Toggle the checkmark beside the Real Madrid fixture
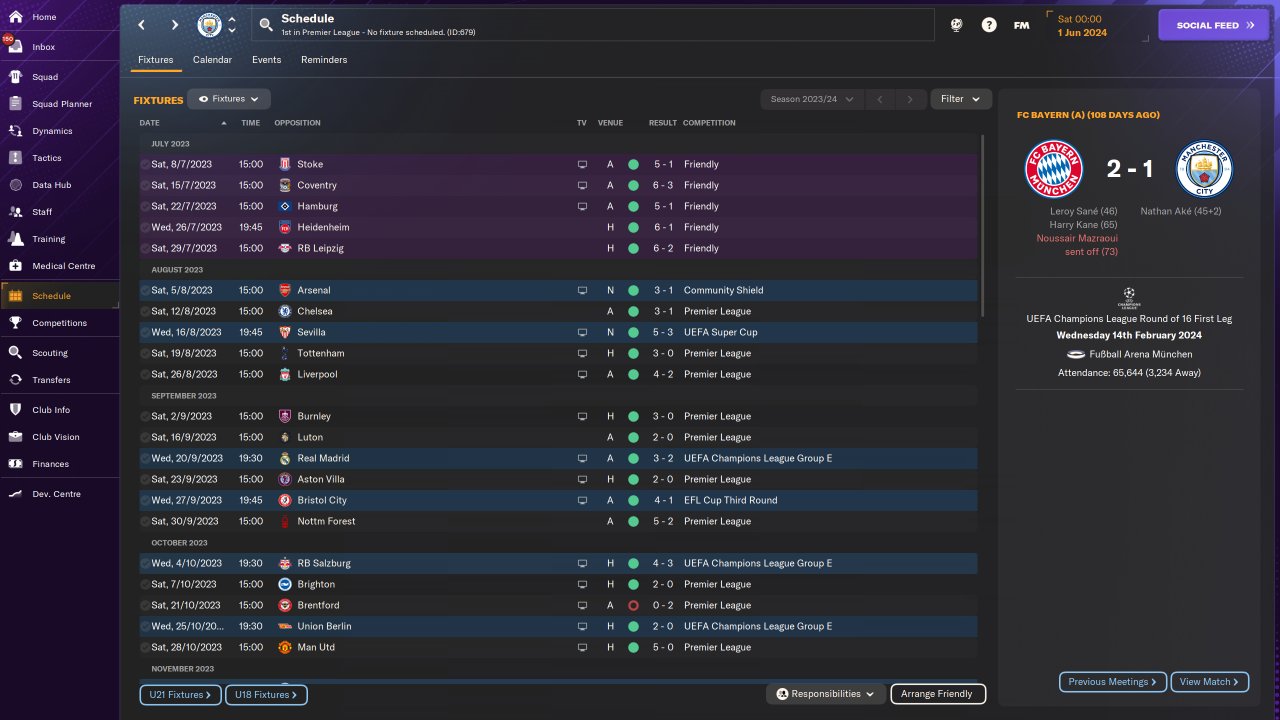Image resolution: width=1280 pixels, height=720 pixels. (145, 458)
